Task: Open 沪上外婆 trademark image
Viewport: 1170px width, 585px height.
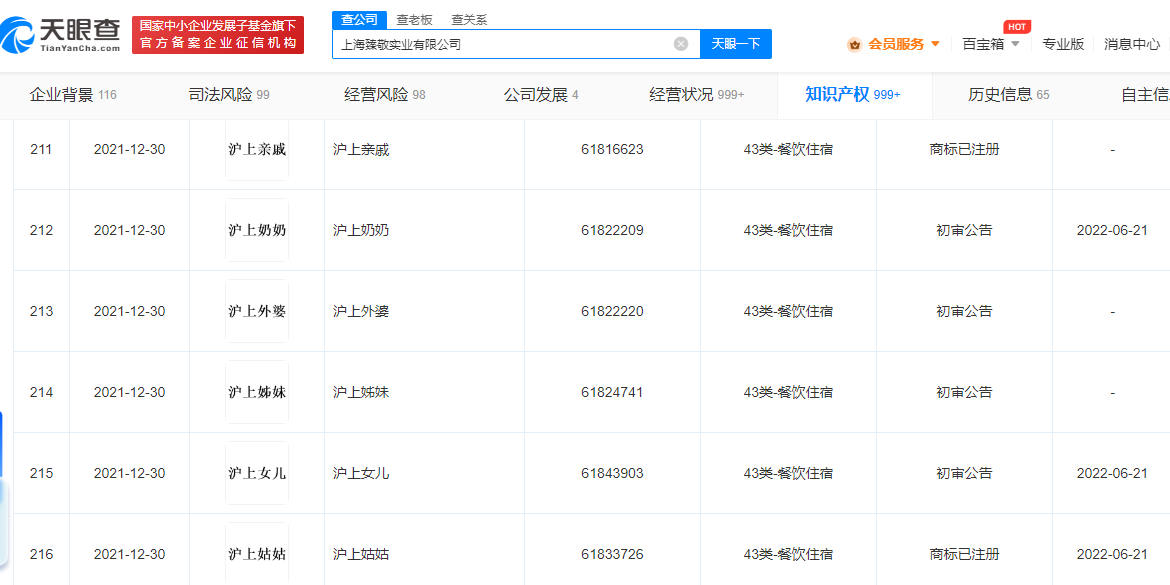Action: point(257,311)
